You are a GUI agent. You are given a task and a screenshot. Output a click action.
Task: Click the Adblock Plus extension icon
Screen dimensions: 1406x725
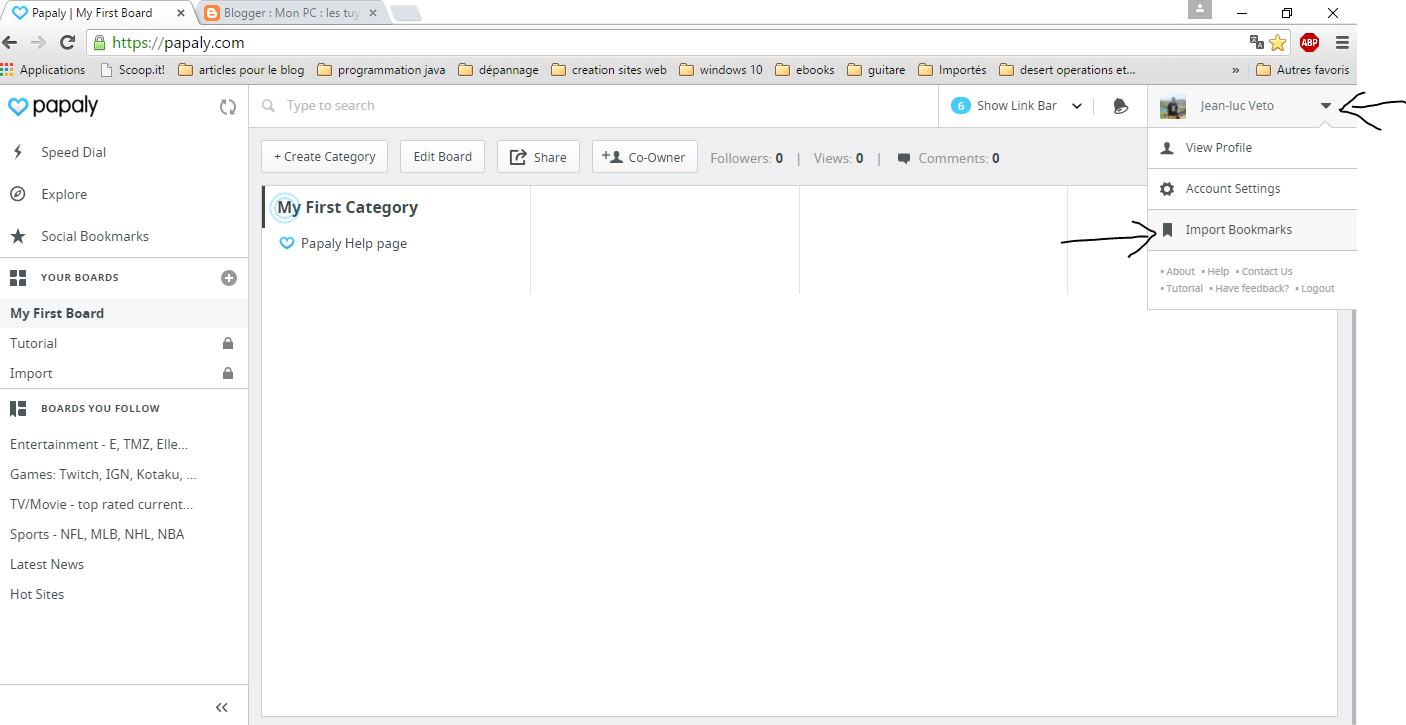(1309, 42)
